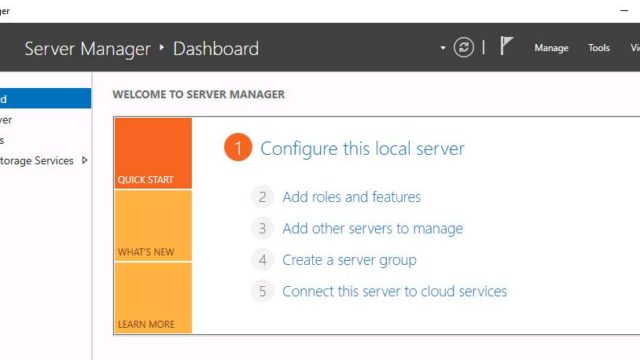Select the highlighted Dashboard sidebar item

point(45,98)
